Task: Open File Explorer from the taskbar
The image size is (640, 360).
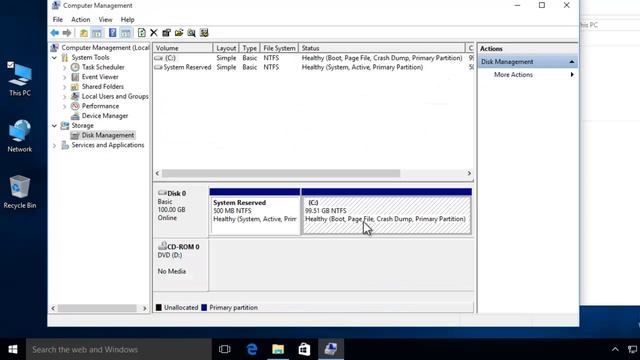Action: pyautogui.click(x=278, y=349)
